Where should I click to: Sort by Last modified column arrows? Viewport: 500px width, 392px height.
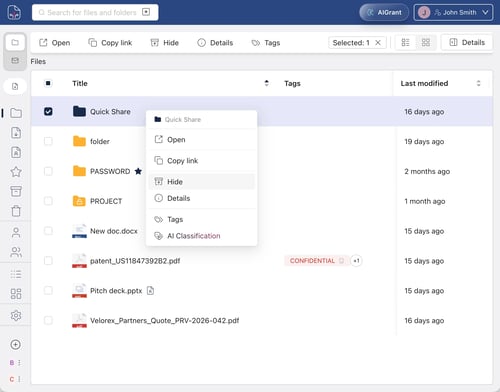pos(479,83)
